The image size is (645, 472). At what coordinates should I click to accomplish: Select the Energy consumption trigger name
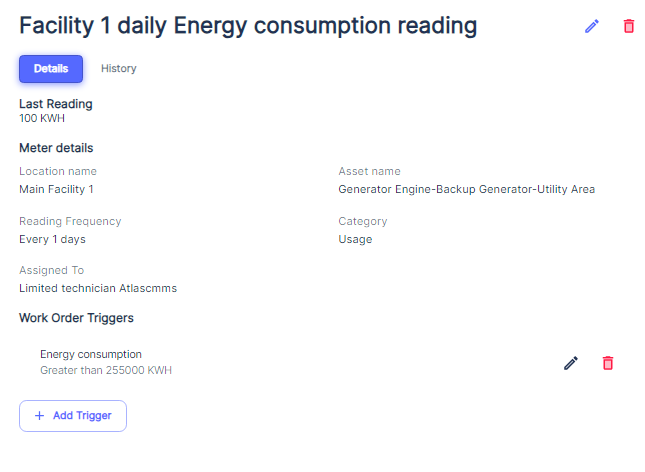click(x=91, y=354)
